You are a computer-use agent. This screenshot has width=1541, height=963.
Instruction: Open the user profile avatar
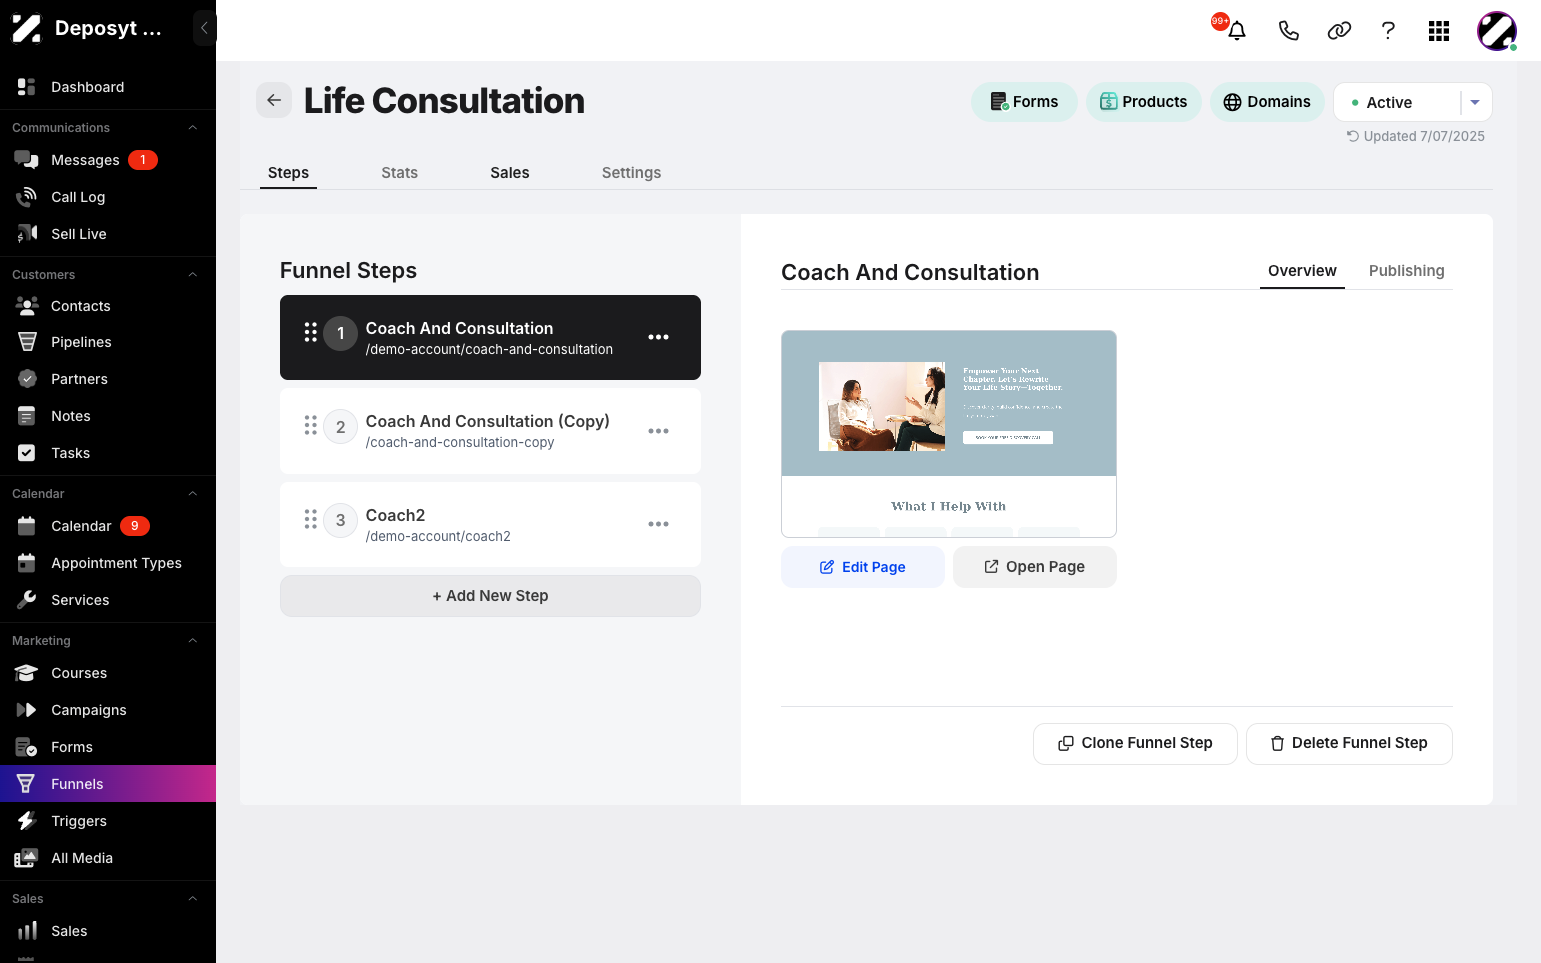(1497, 31)
